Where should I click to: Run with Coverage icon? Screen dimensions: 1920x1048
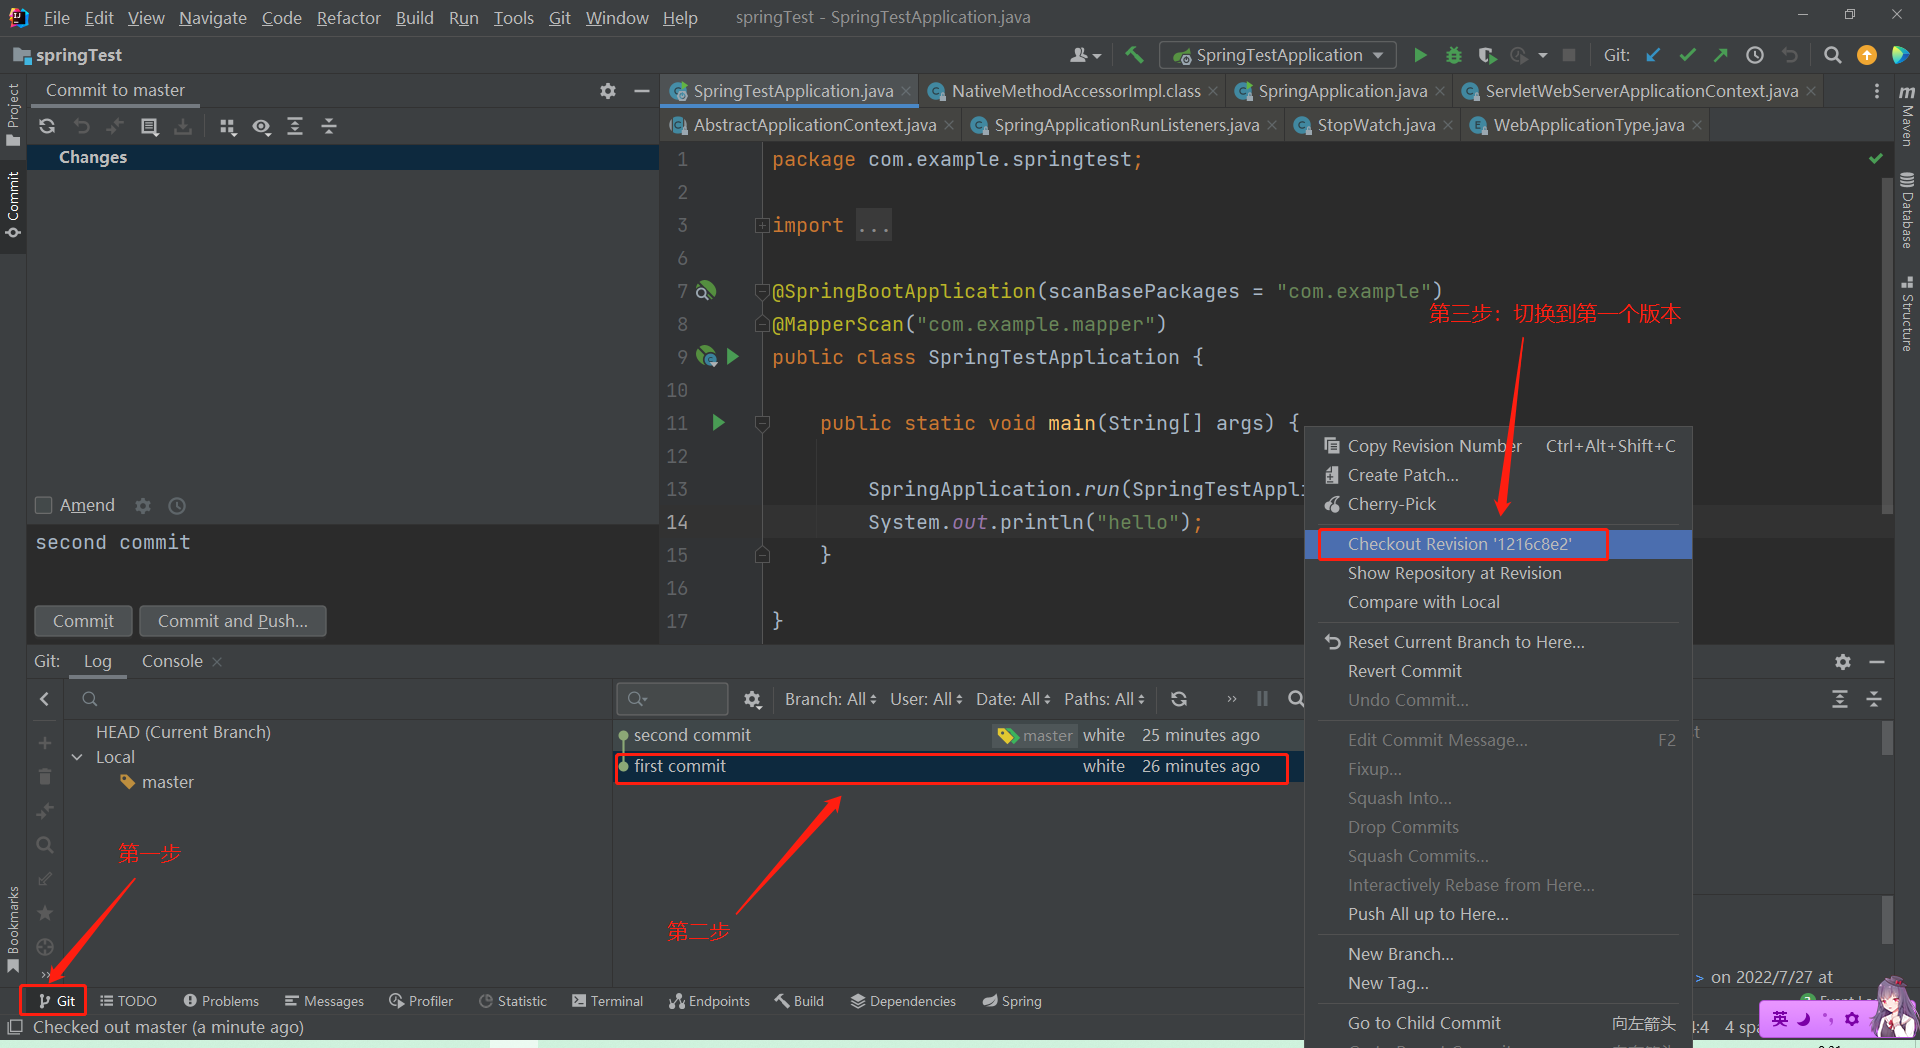click(x=1488, y=55)
